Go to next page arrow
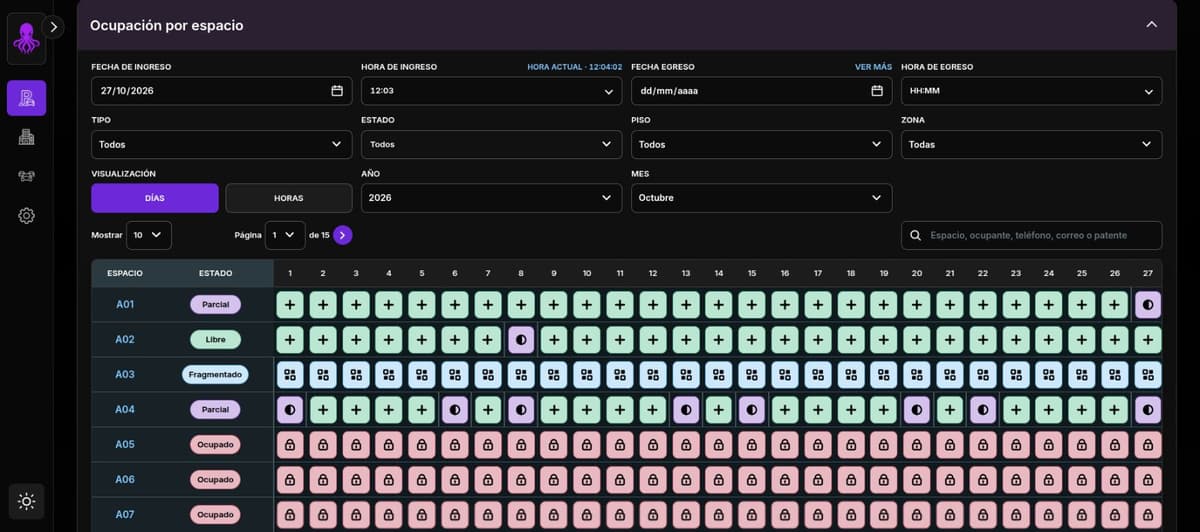The image size is (1200, 532). (342, 235)
